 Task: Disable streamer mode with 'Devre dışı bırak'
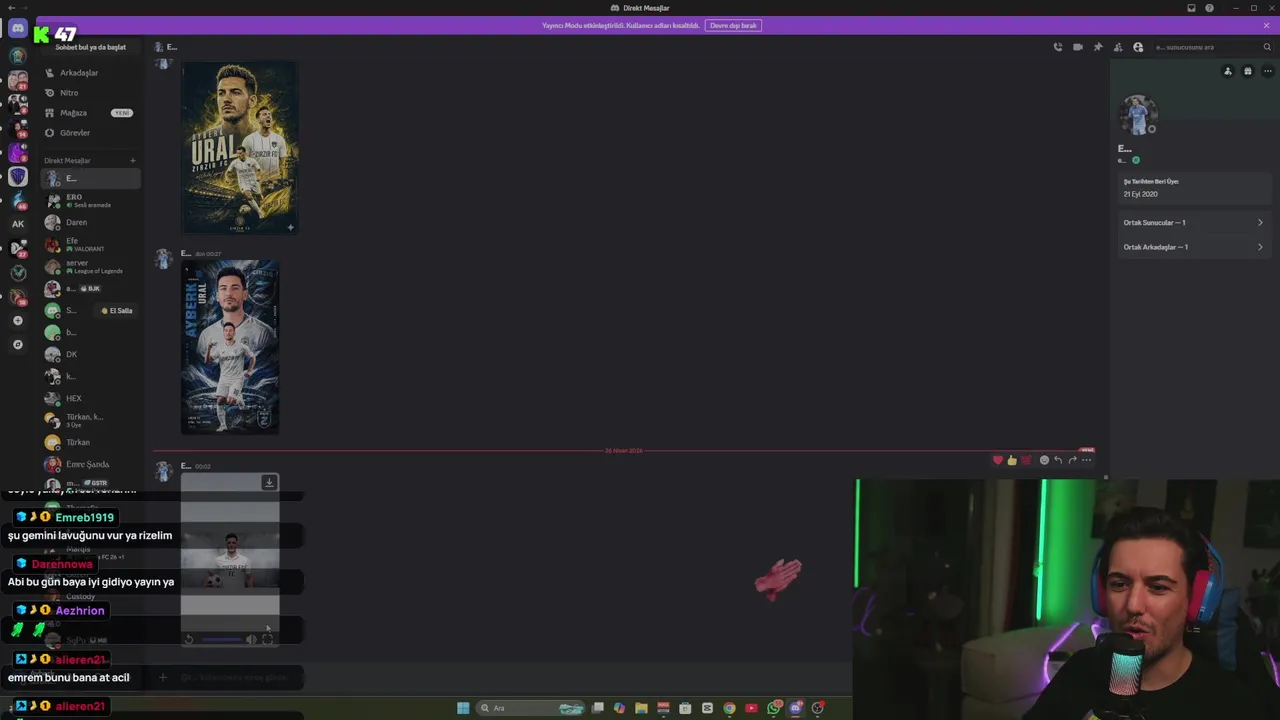[x=734, y=25]
